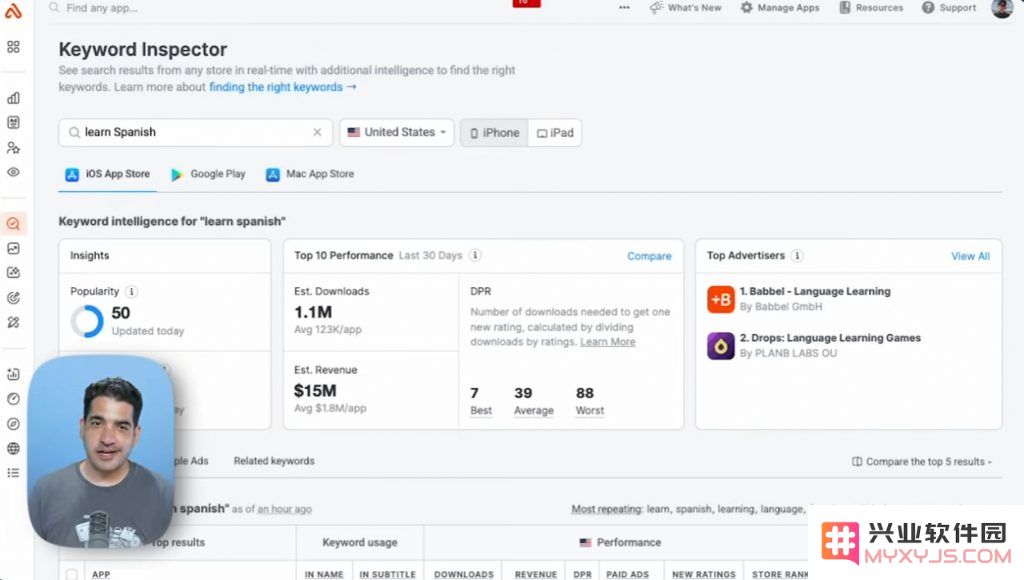Open the gauge icon in the sidebar
This screenshot has height=580, width=1024.
13,399
